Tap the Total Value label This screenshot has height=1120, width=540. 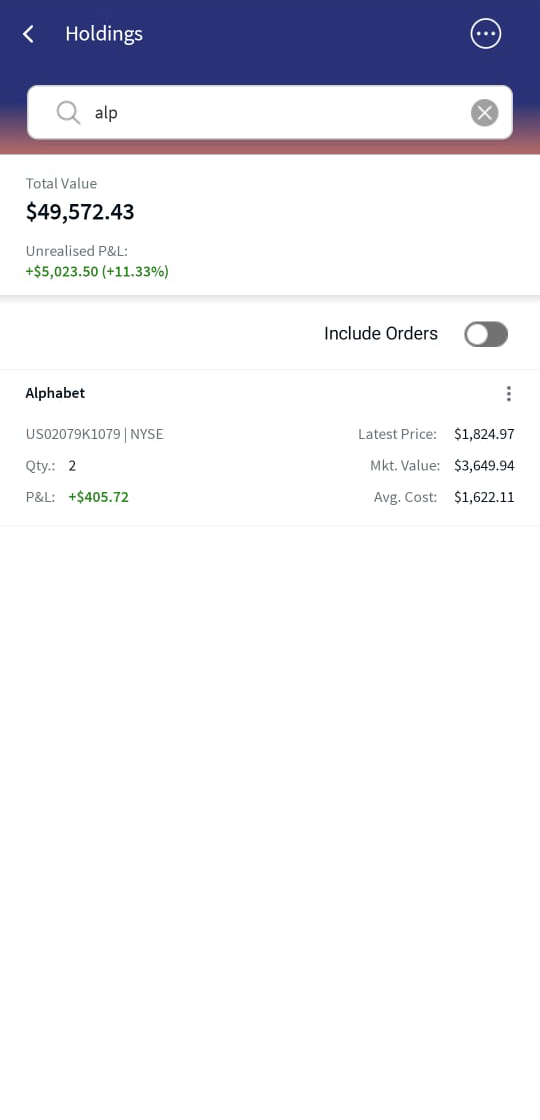(61, 184)
